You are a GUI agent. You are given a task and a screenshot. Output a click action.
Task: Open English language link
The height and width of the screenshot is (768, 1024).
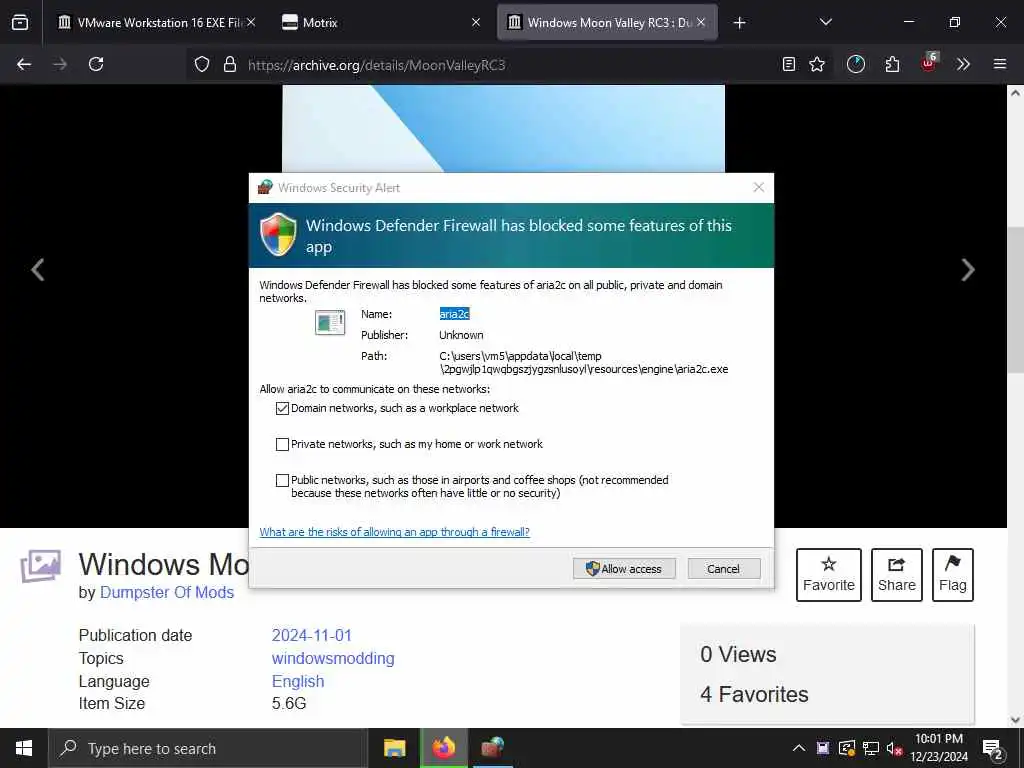pos(298,681)
